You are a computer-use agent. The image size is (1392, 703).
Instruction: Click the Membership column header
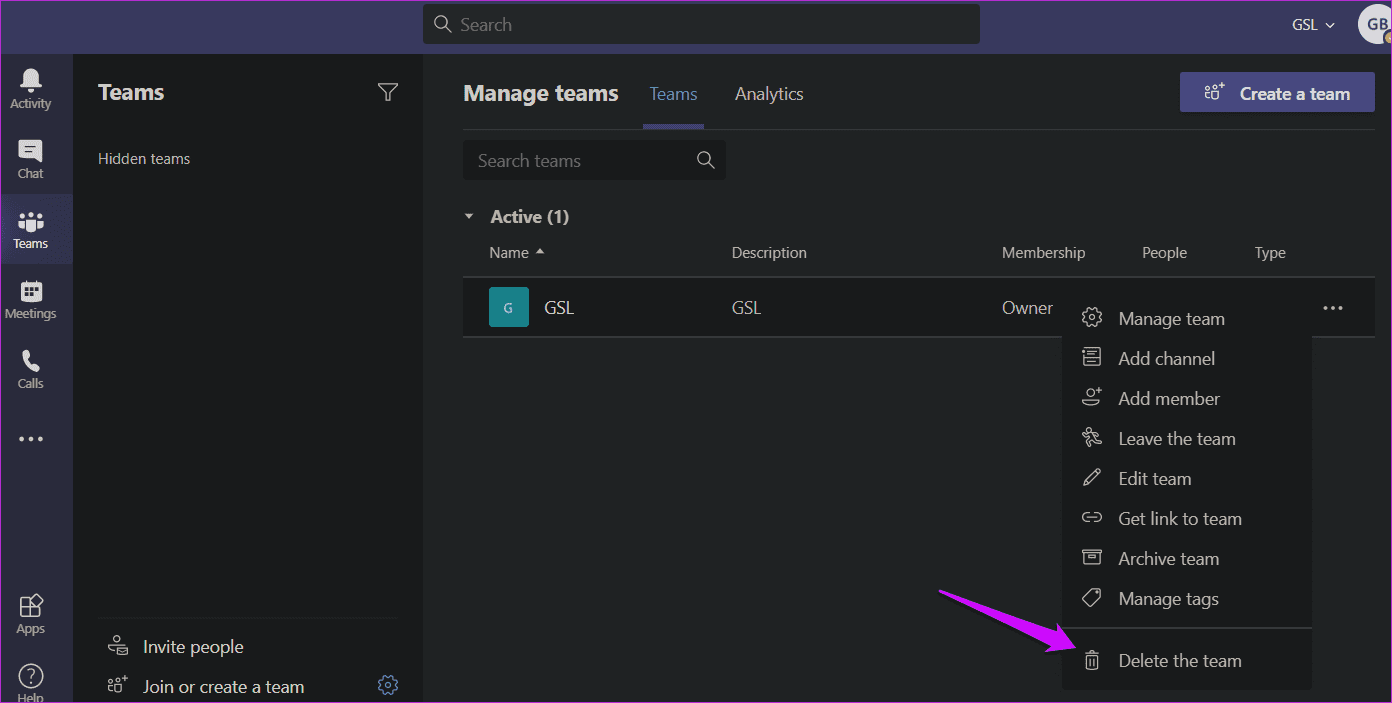pyautogui.click(x=1043, y=253)
